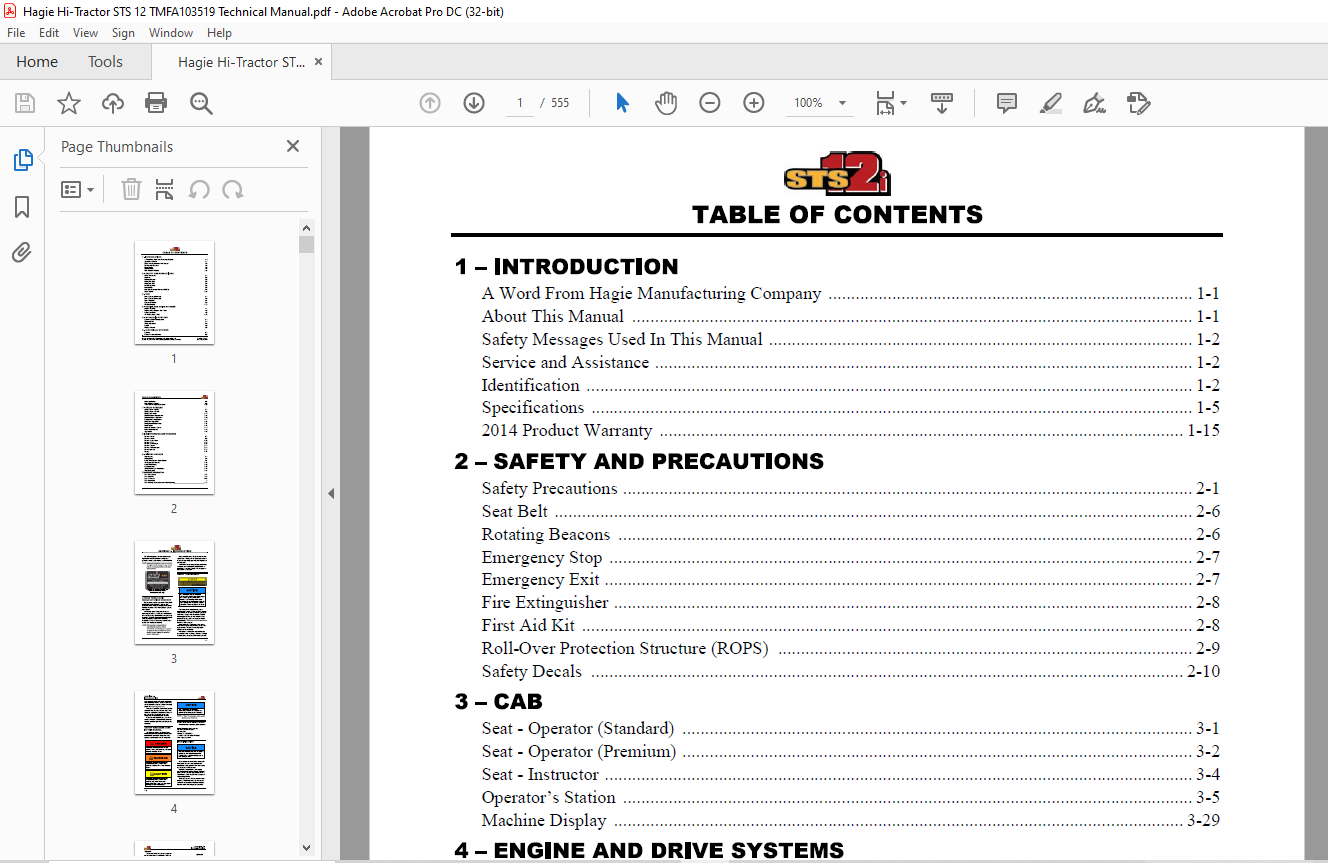
Task: Close the Hagie Hi-Tractor document tab
Action: tap(318, 62)
